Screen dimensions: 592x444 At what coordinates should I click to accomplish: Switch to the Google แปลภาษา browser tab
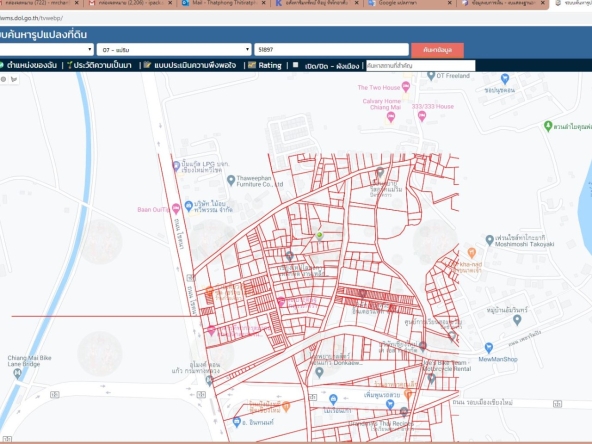[x=409, y=3]
